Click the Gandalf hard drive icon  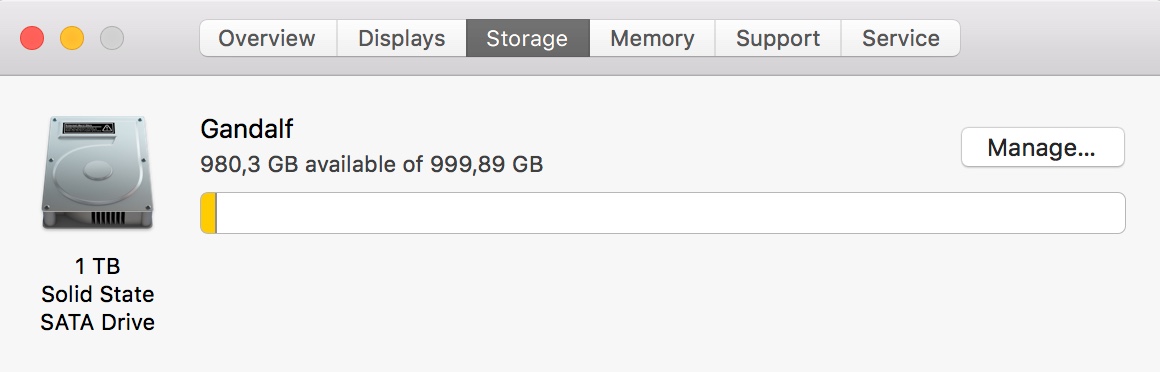click(97, 172)
